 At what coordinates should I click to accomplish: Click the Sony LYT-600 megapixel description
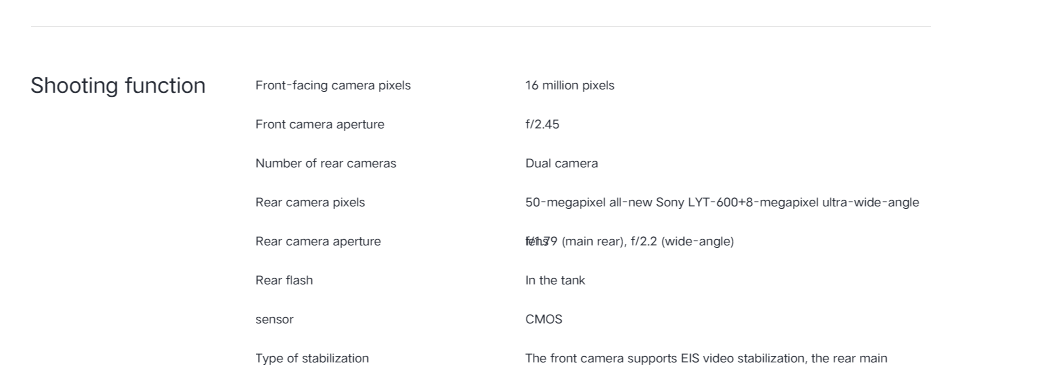point(722,202)
